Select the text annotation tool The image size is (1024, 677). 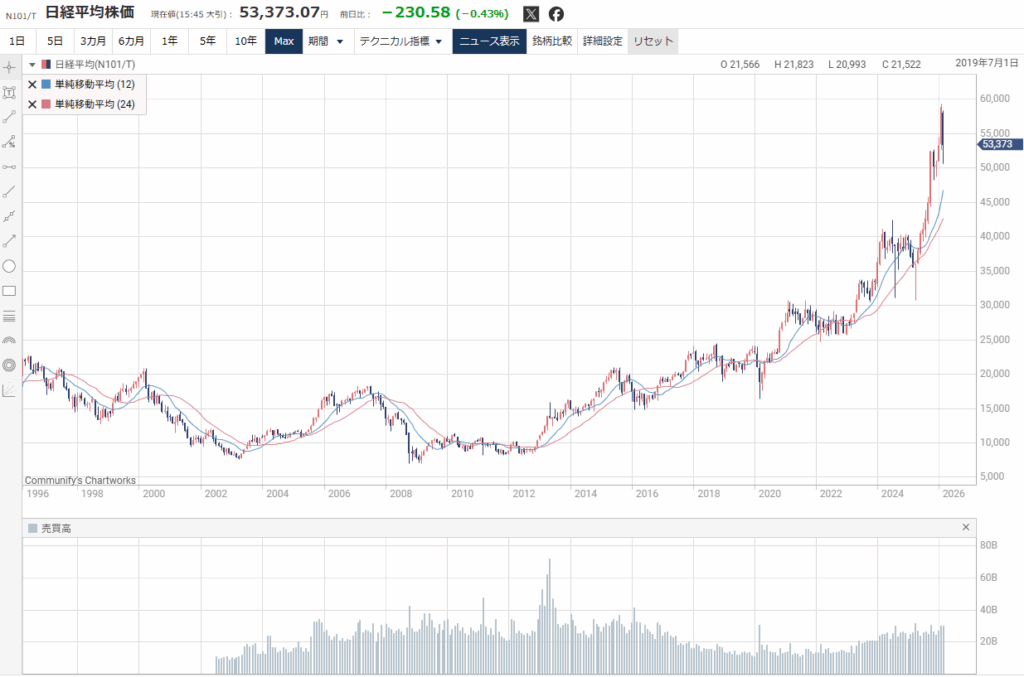click(9, 93)
